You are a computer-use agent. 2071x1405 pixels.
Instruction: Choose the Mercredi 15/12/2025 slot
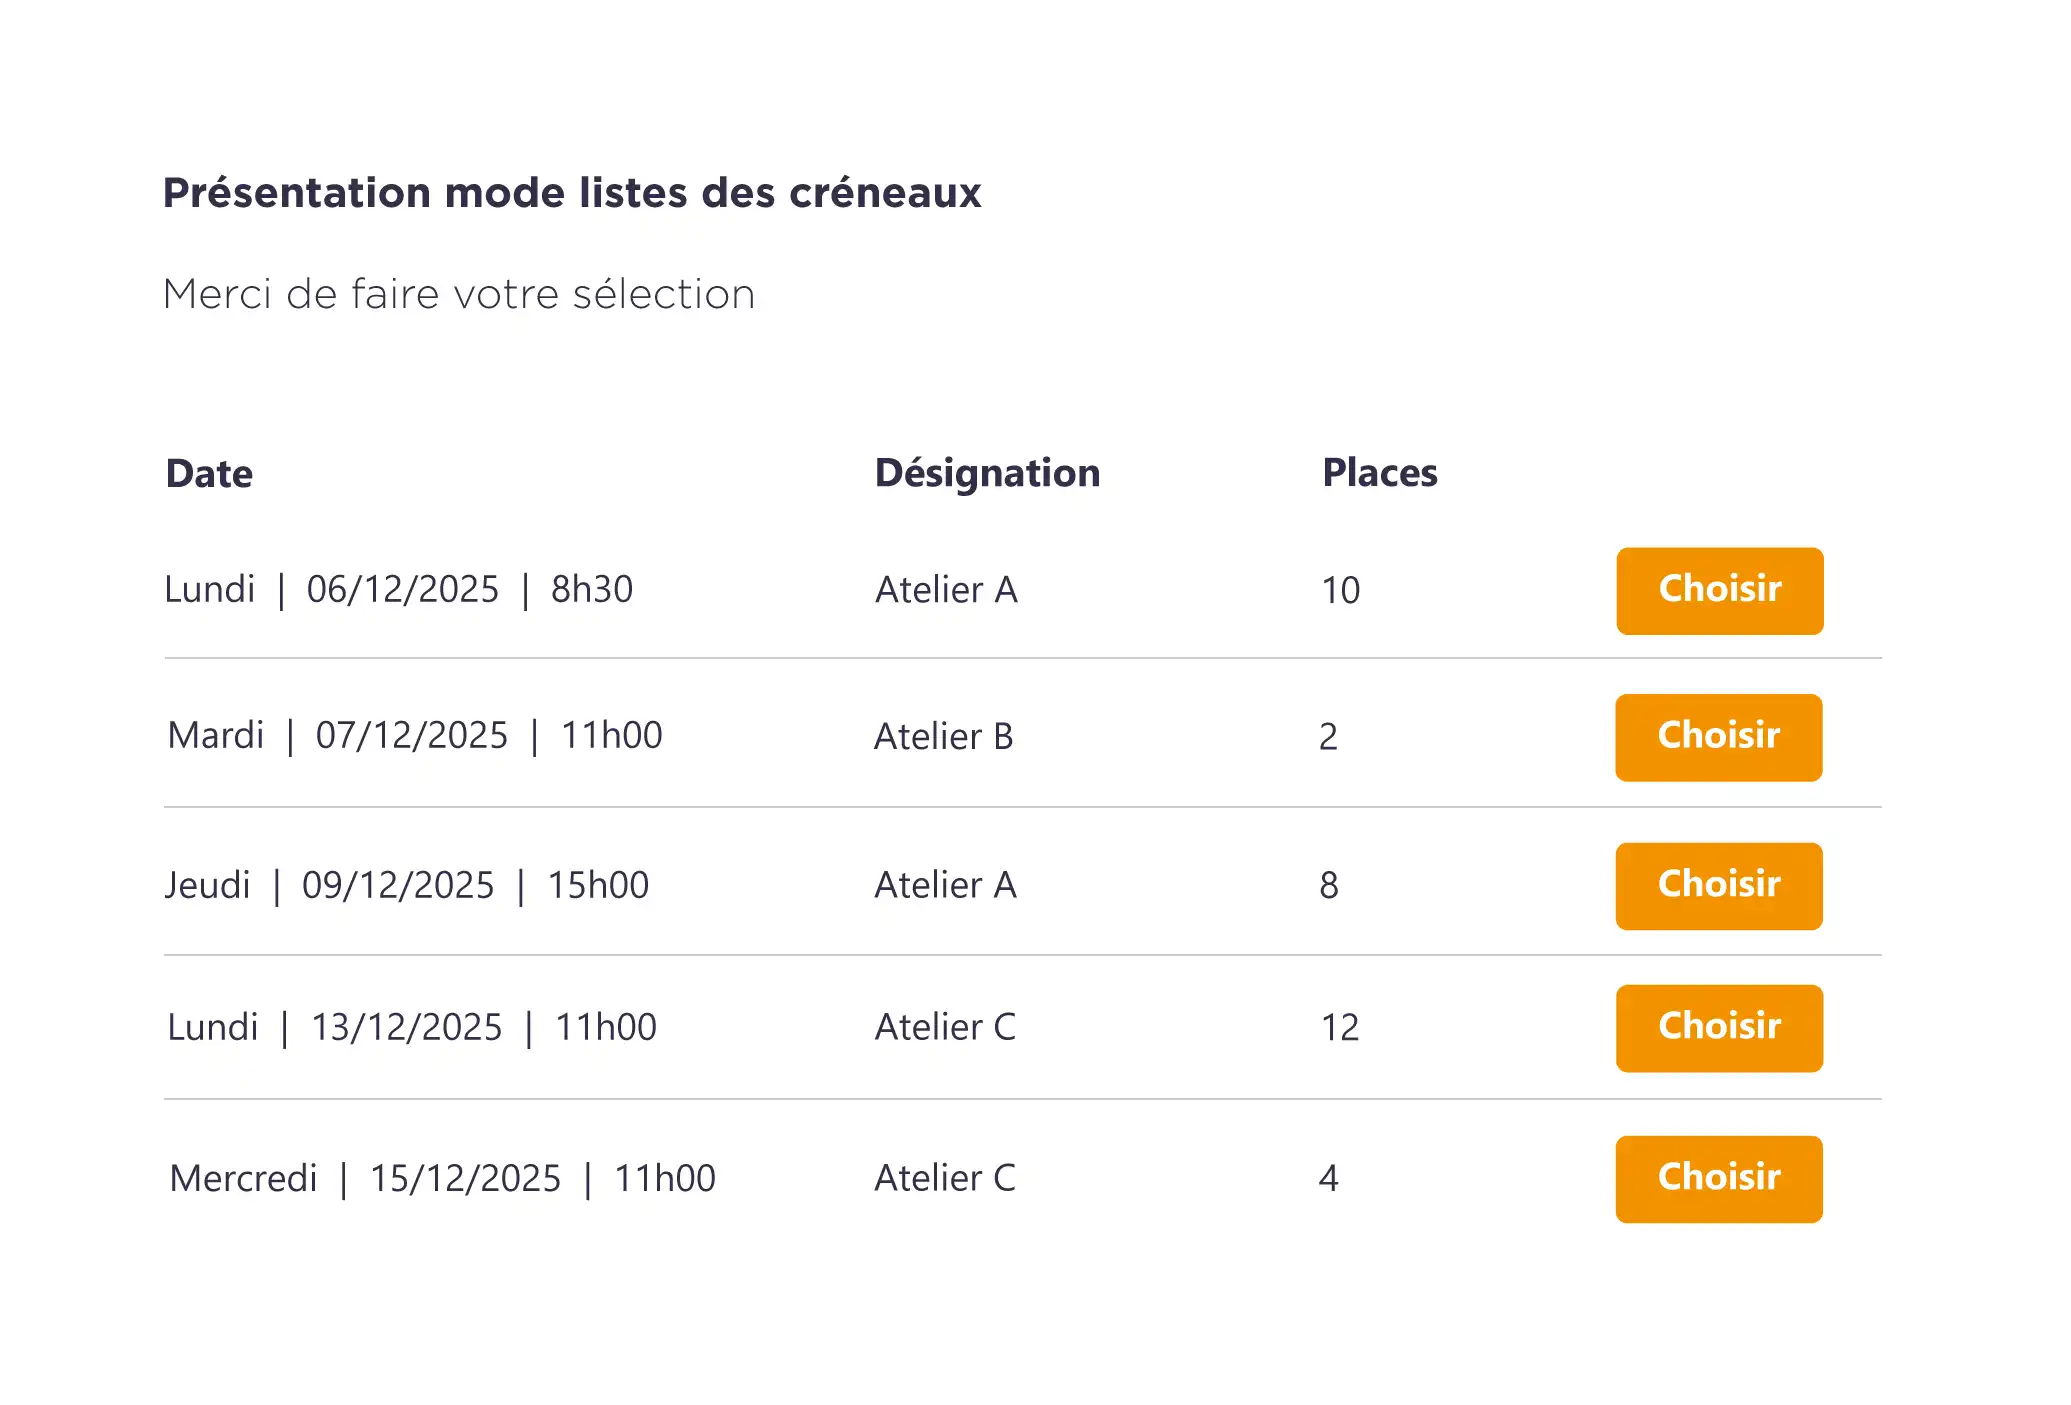[x=1718, y=1179]
